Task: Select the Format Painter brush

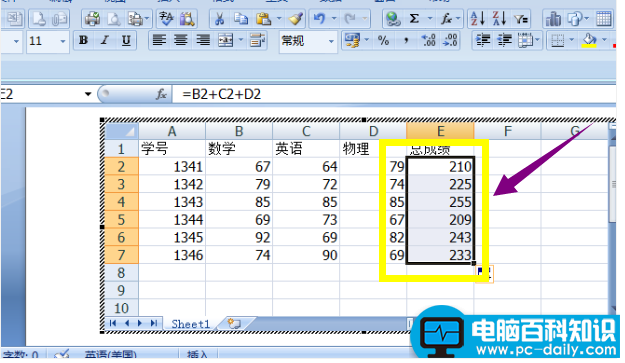Action: point(296,18)
